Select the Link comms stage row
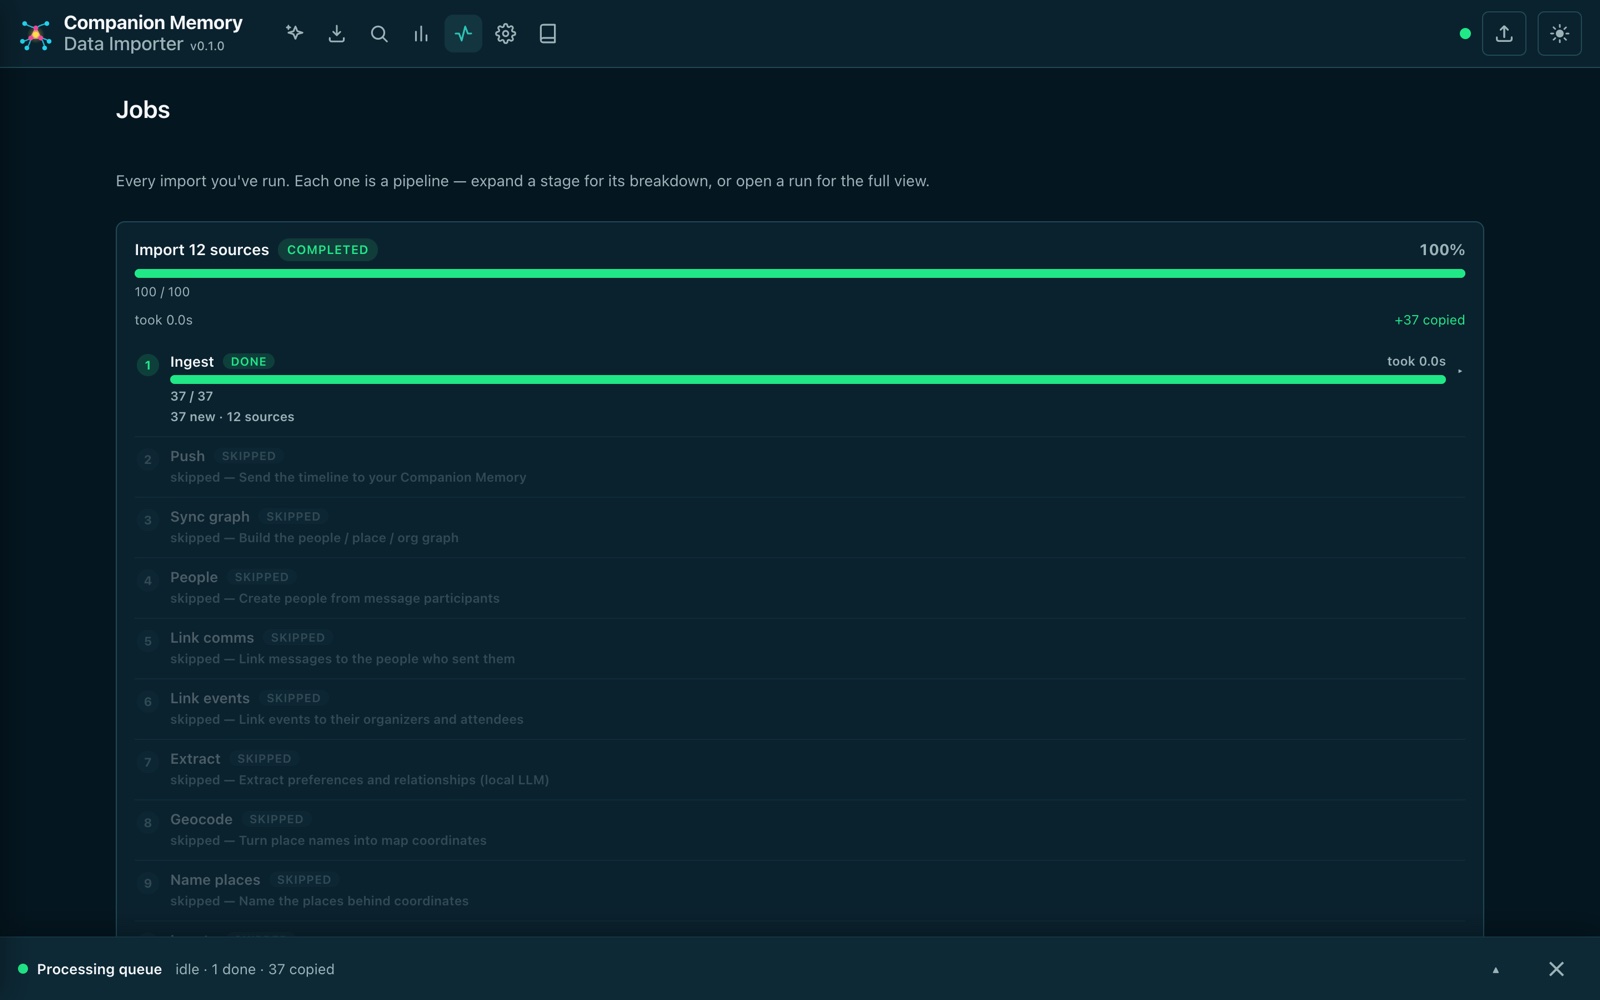 [x=800, y=648]
